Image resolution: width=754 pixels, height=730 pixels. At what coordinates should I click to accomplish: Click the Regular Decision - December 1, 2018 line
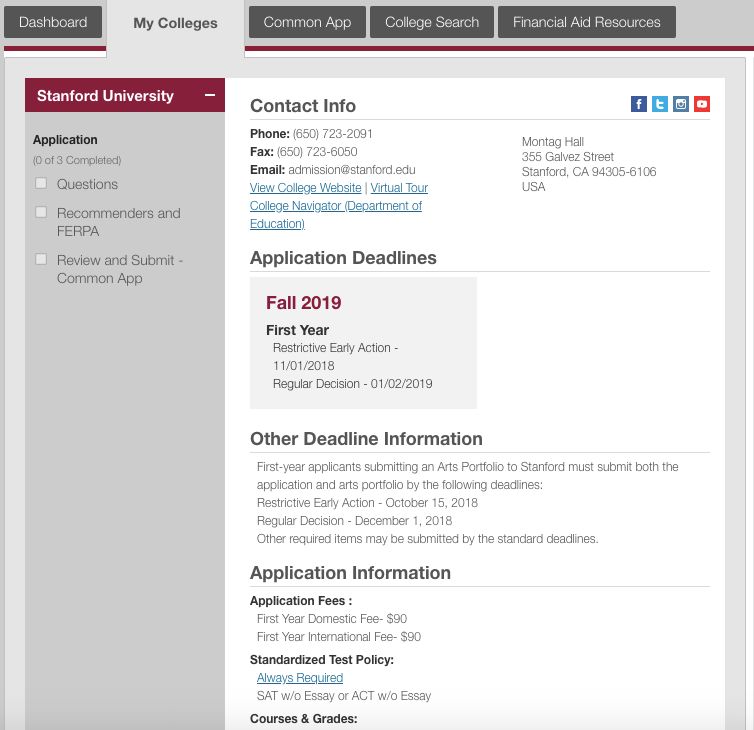tap(354, 521)
